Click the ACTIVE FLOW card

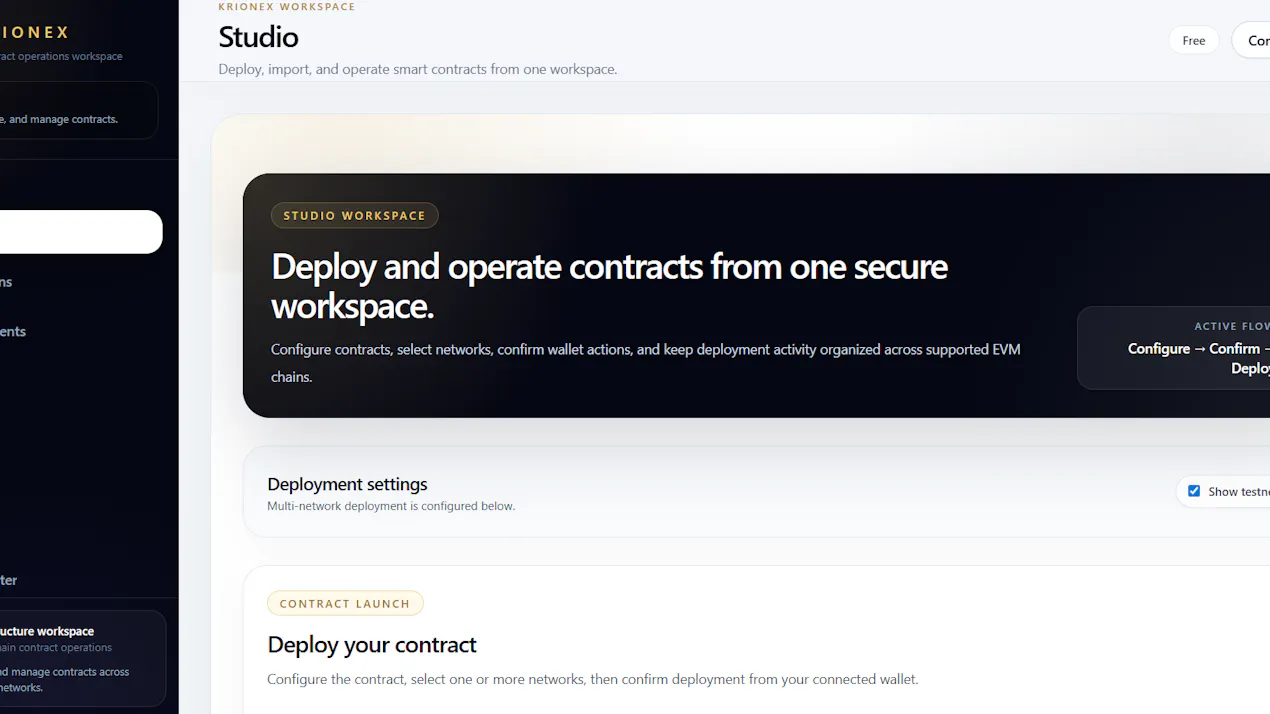click(1173, 348)
